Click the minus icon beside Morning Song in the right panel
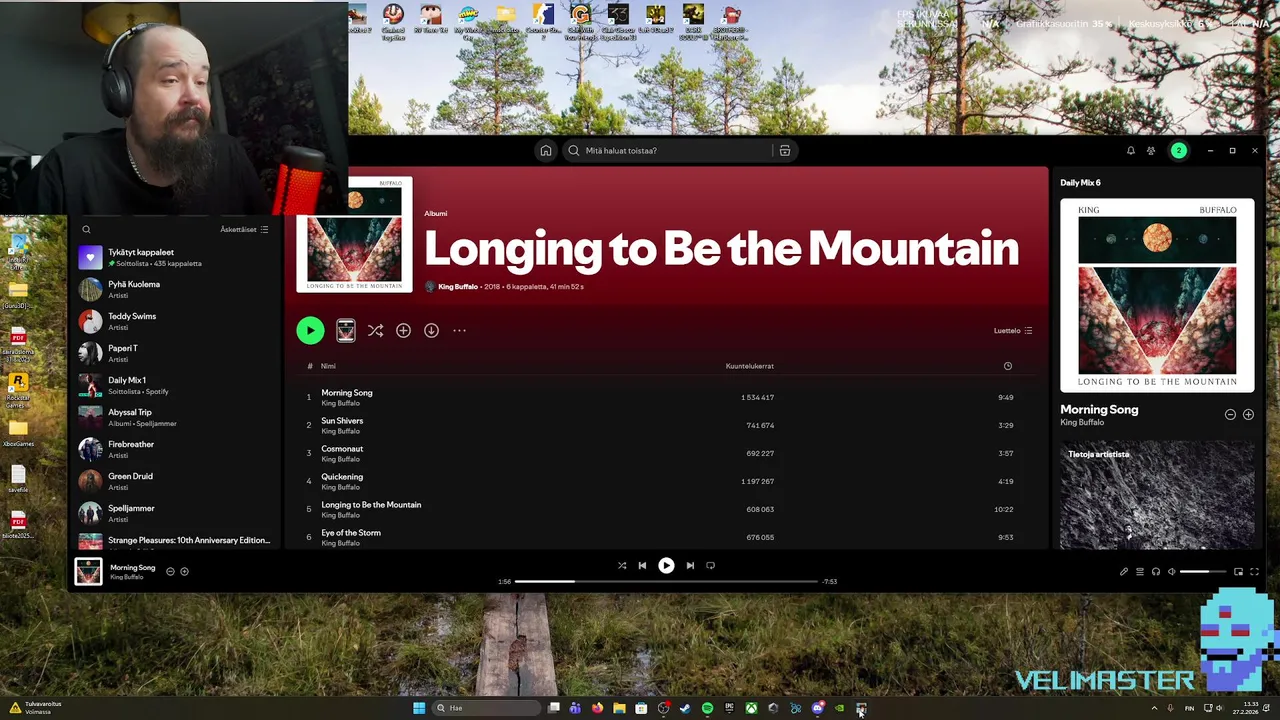The image size is (1280, 720). click(x=1230, y=415)
